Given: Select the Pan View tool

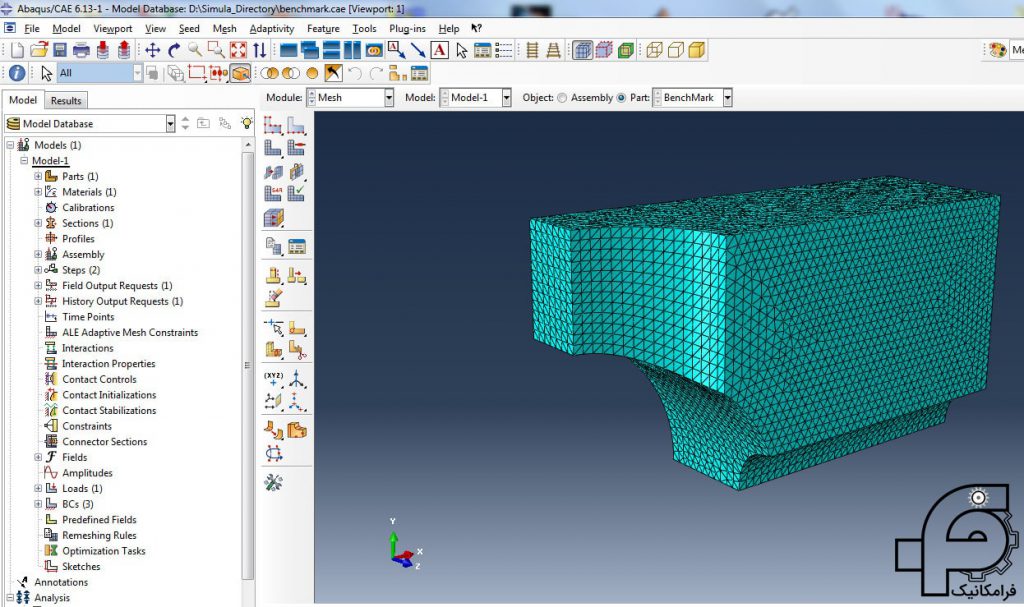Looking at the screenshot, I should pyautogui.click(x=153, y=50).
